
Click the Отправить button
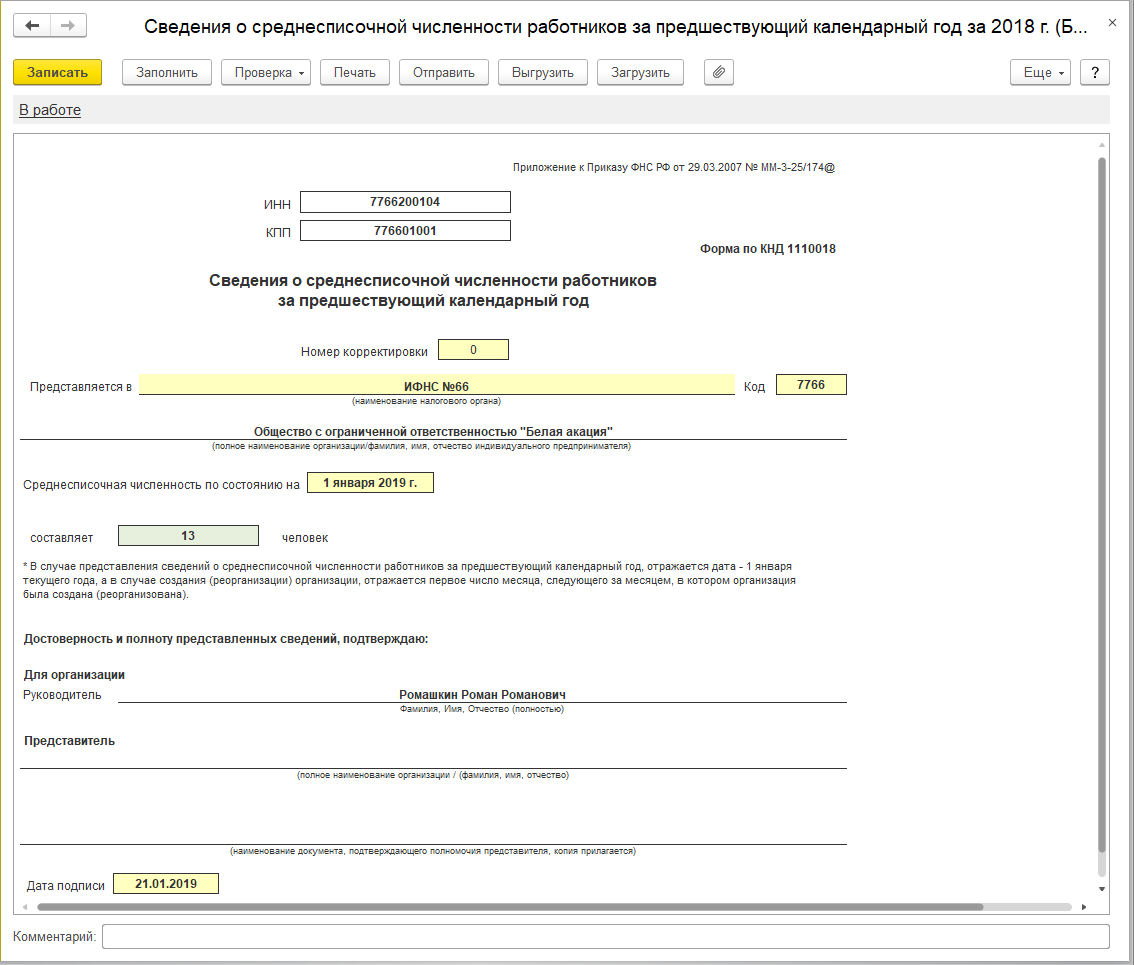point(444,72)
